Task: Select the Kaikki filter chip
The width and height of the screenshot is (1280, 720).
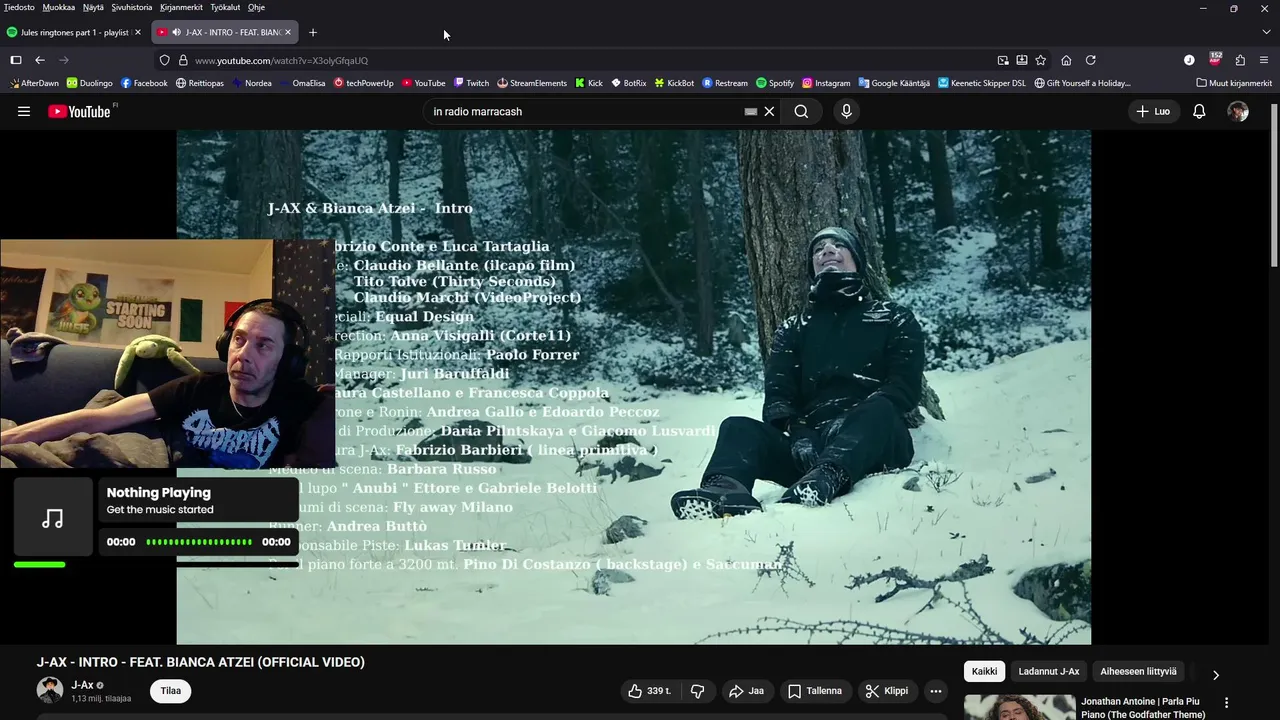Action: pos(985,671)
